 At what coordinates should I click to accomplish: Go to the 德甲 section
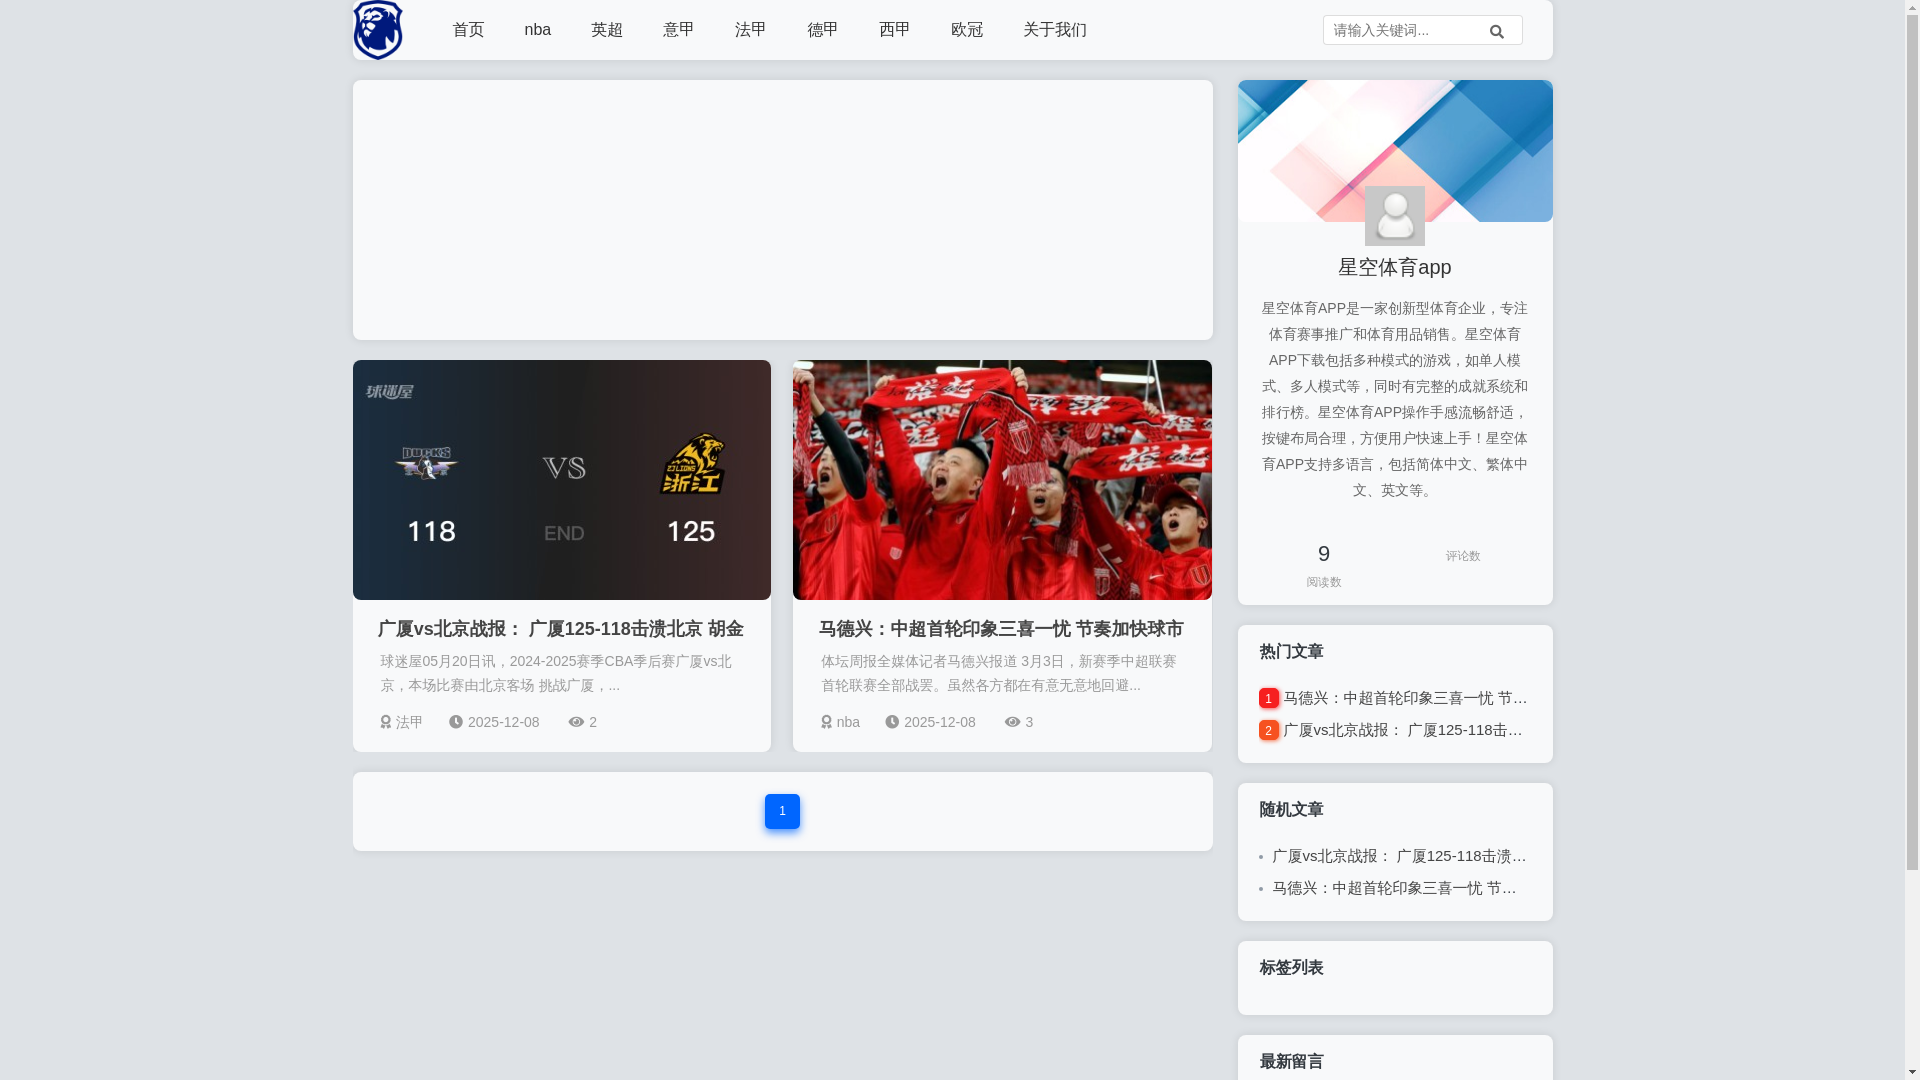(823, 30)
